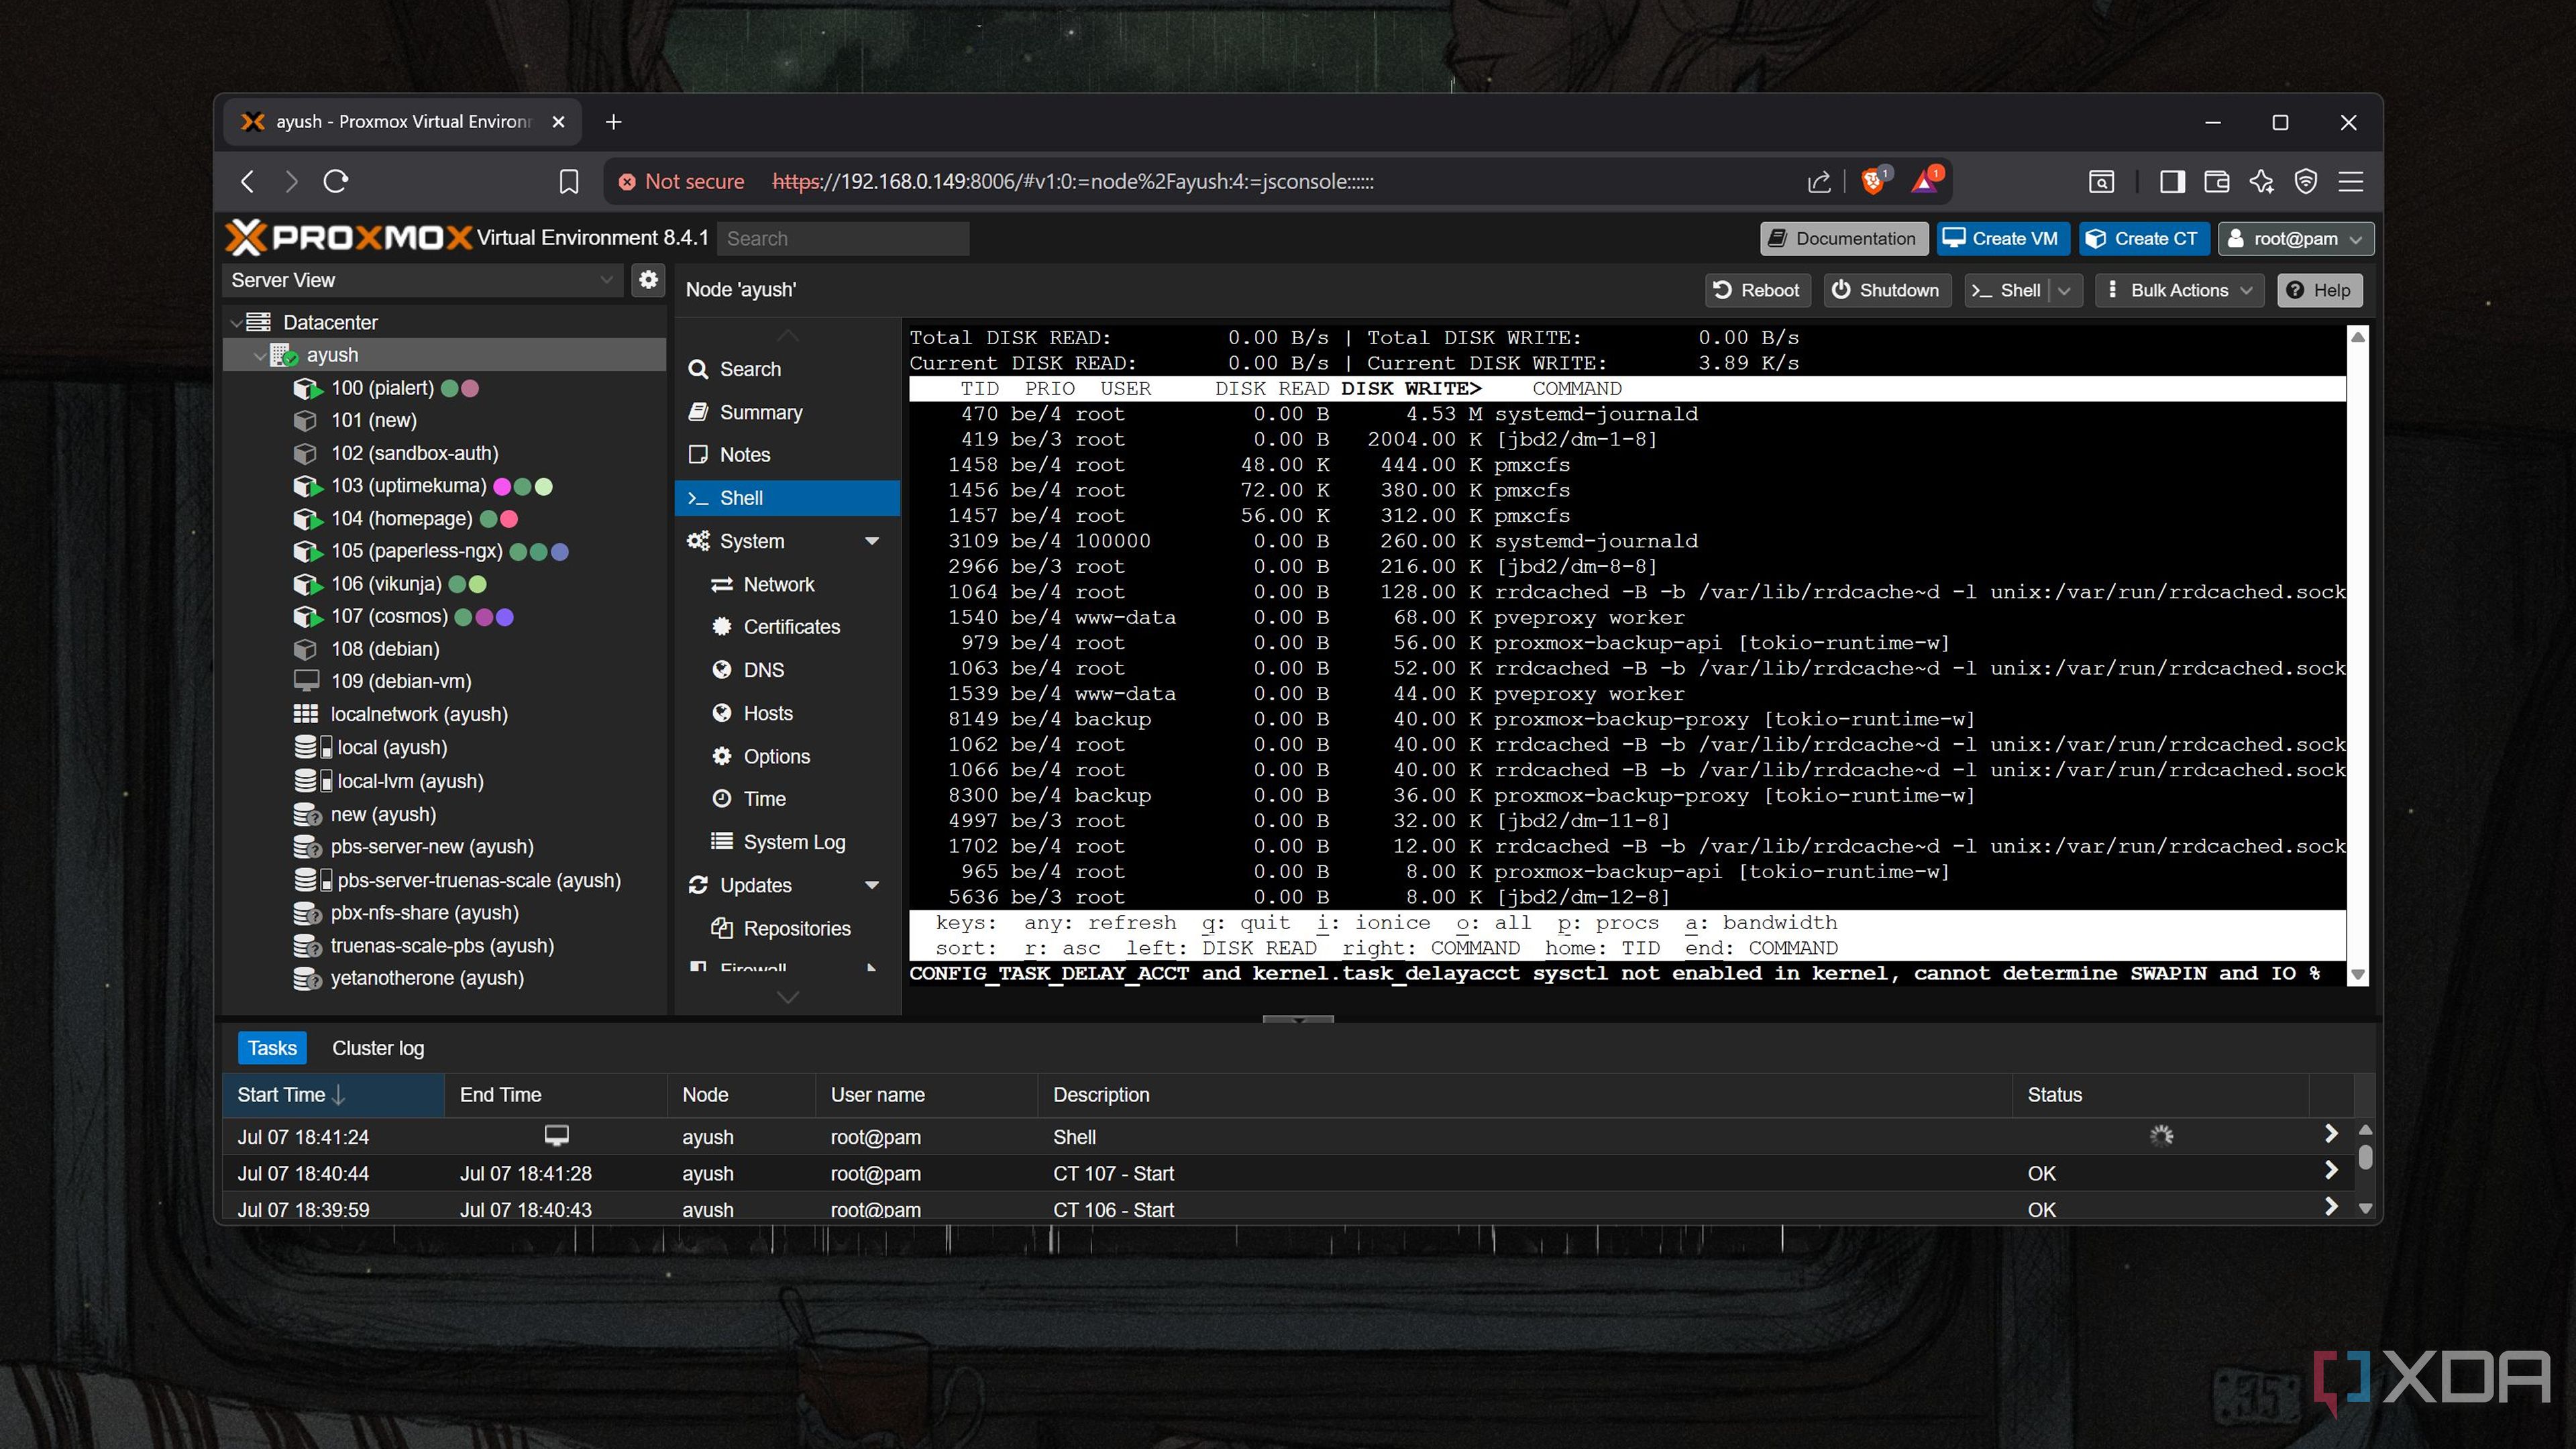Collapse the Updates menu section arrow
The image size is (2576, 1449).
pos(872,885)
